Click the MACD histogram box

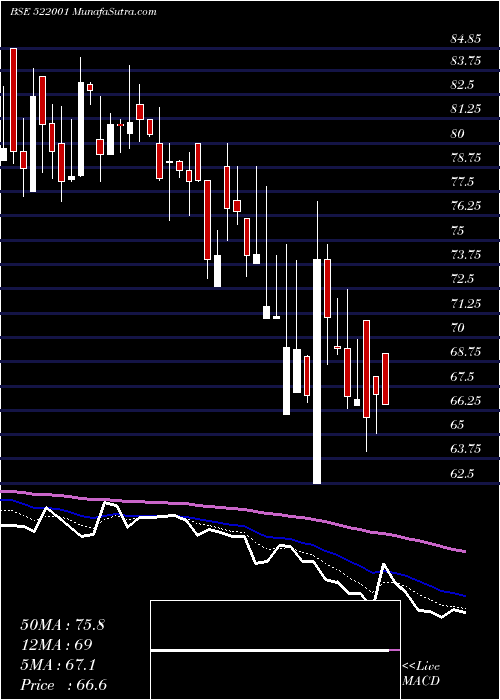coord(275,650)
